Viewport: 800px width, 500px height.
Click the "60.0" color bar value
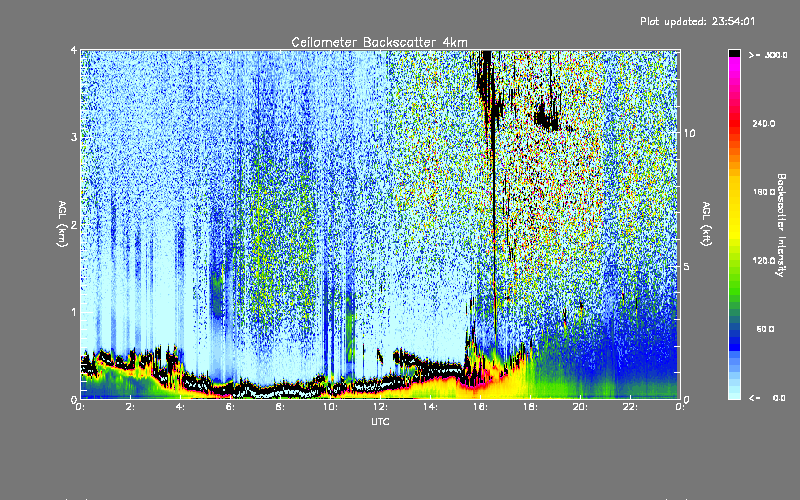765,329
